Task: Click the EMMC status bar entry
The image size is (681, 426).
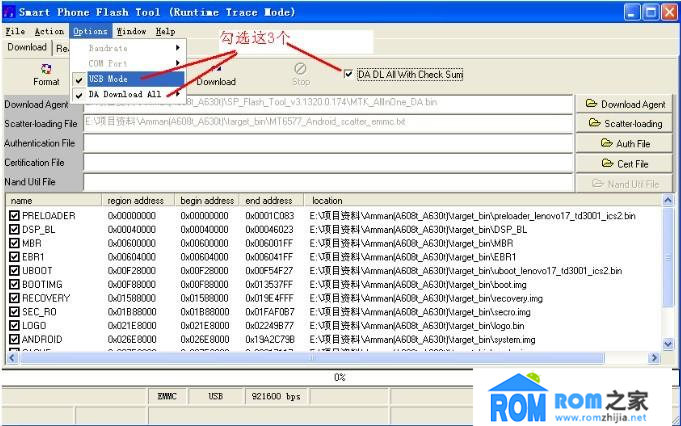Action: (167, 396)
